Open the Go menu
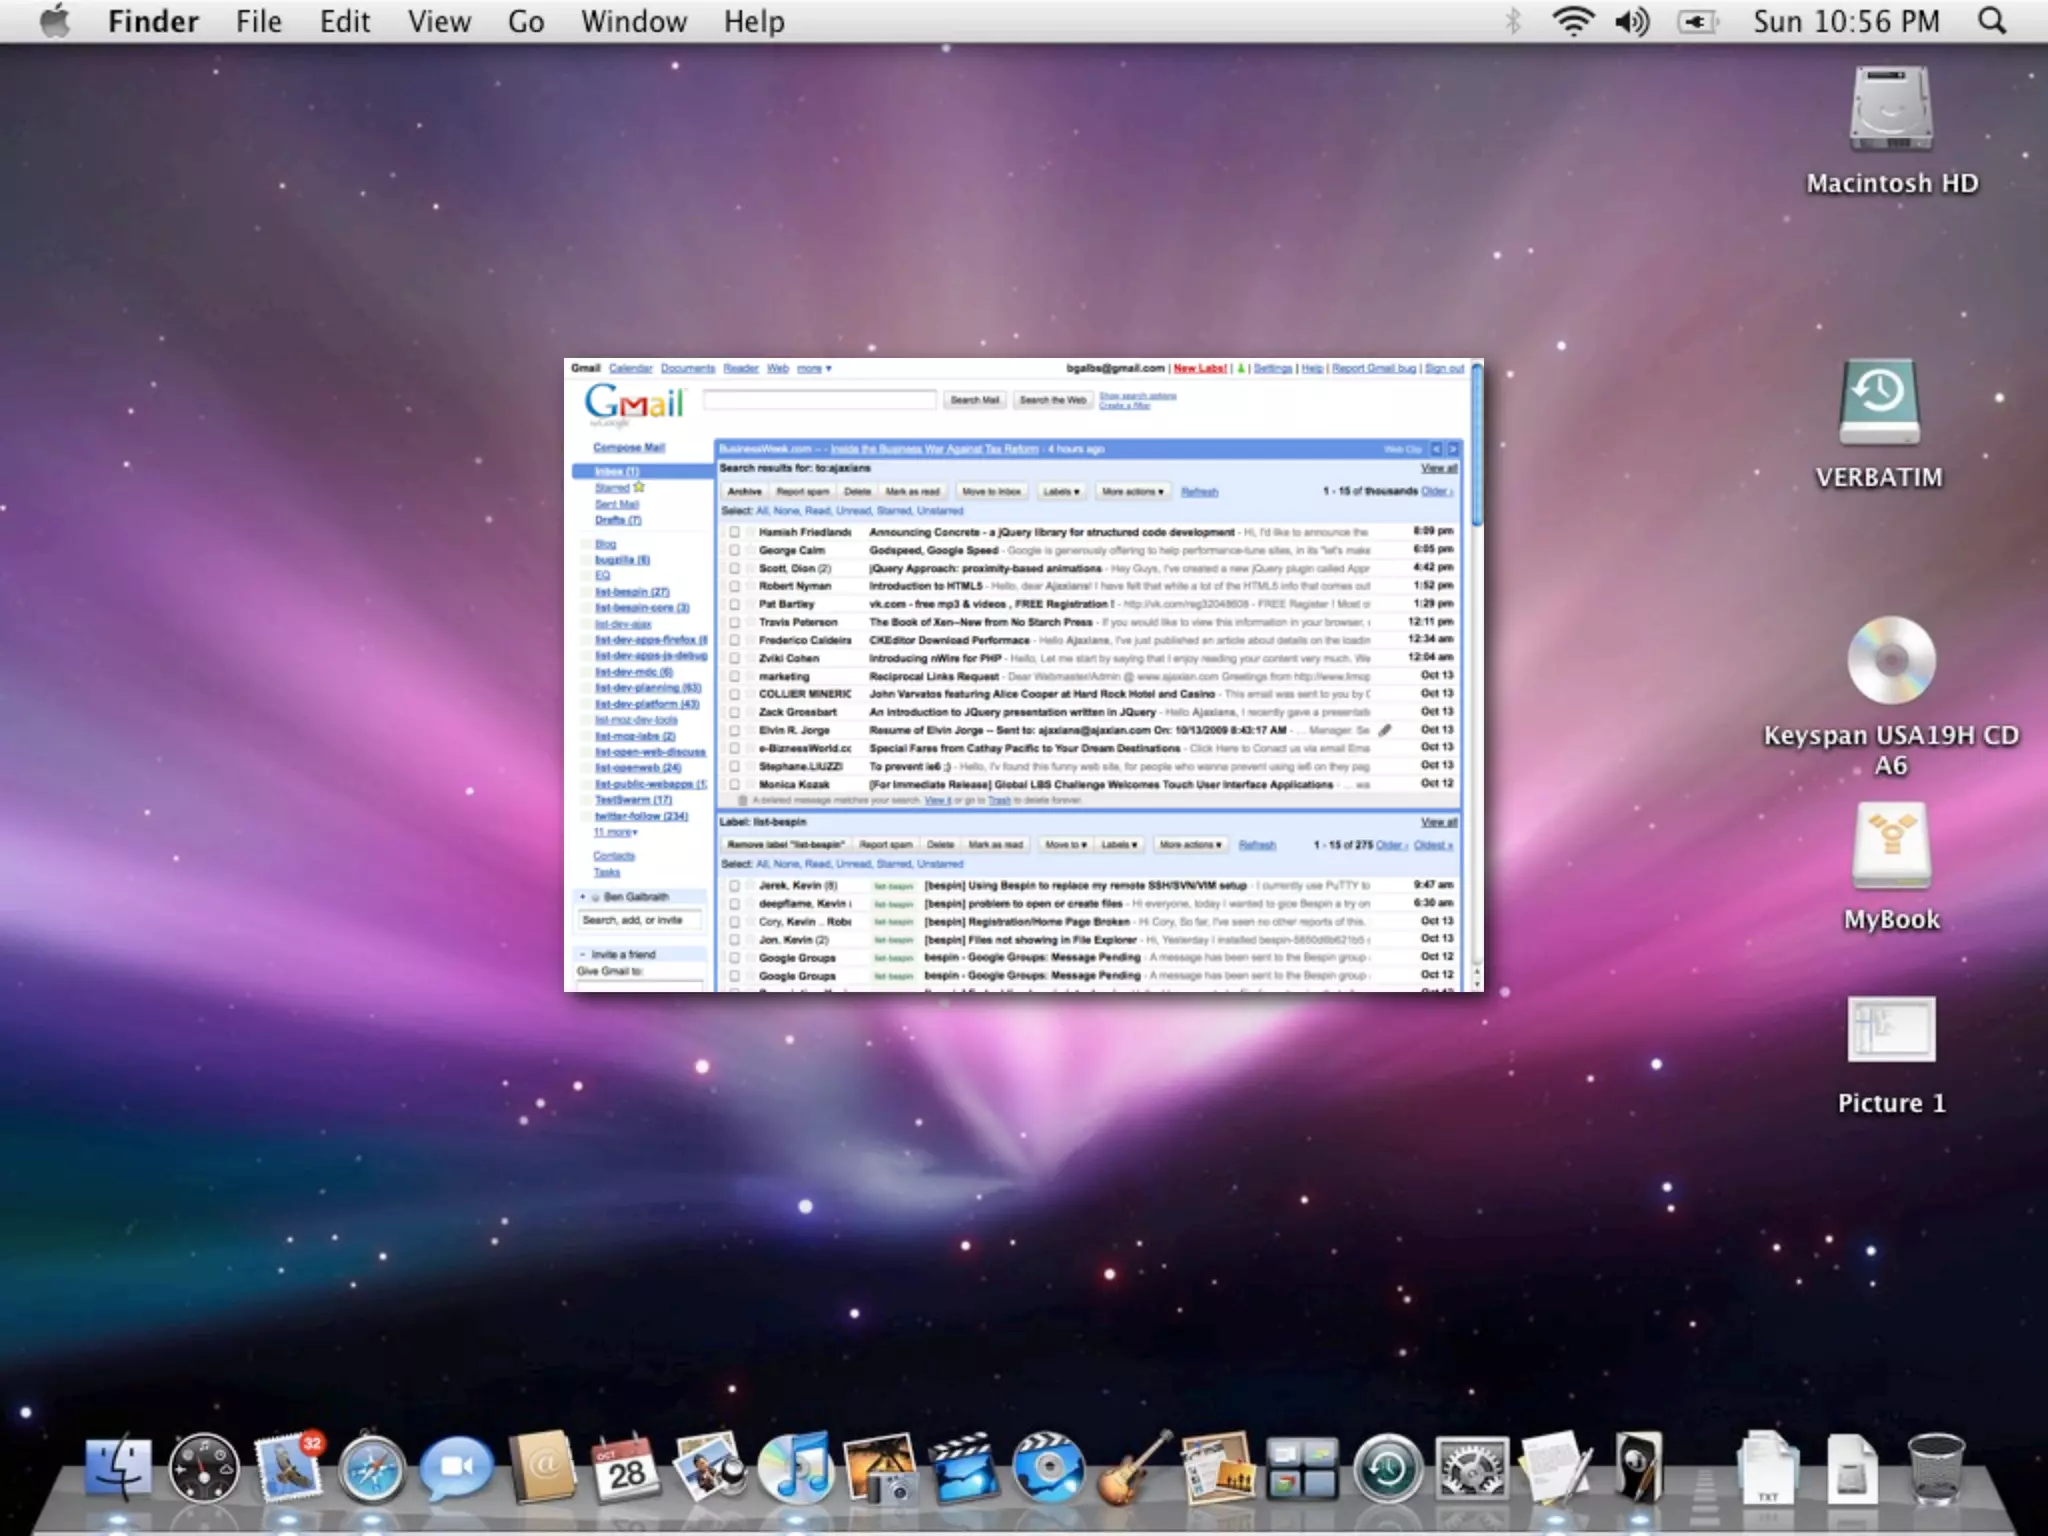2048x1536 pixels. coord(526,21)
